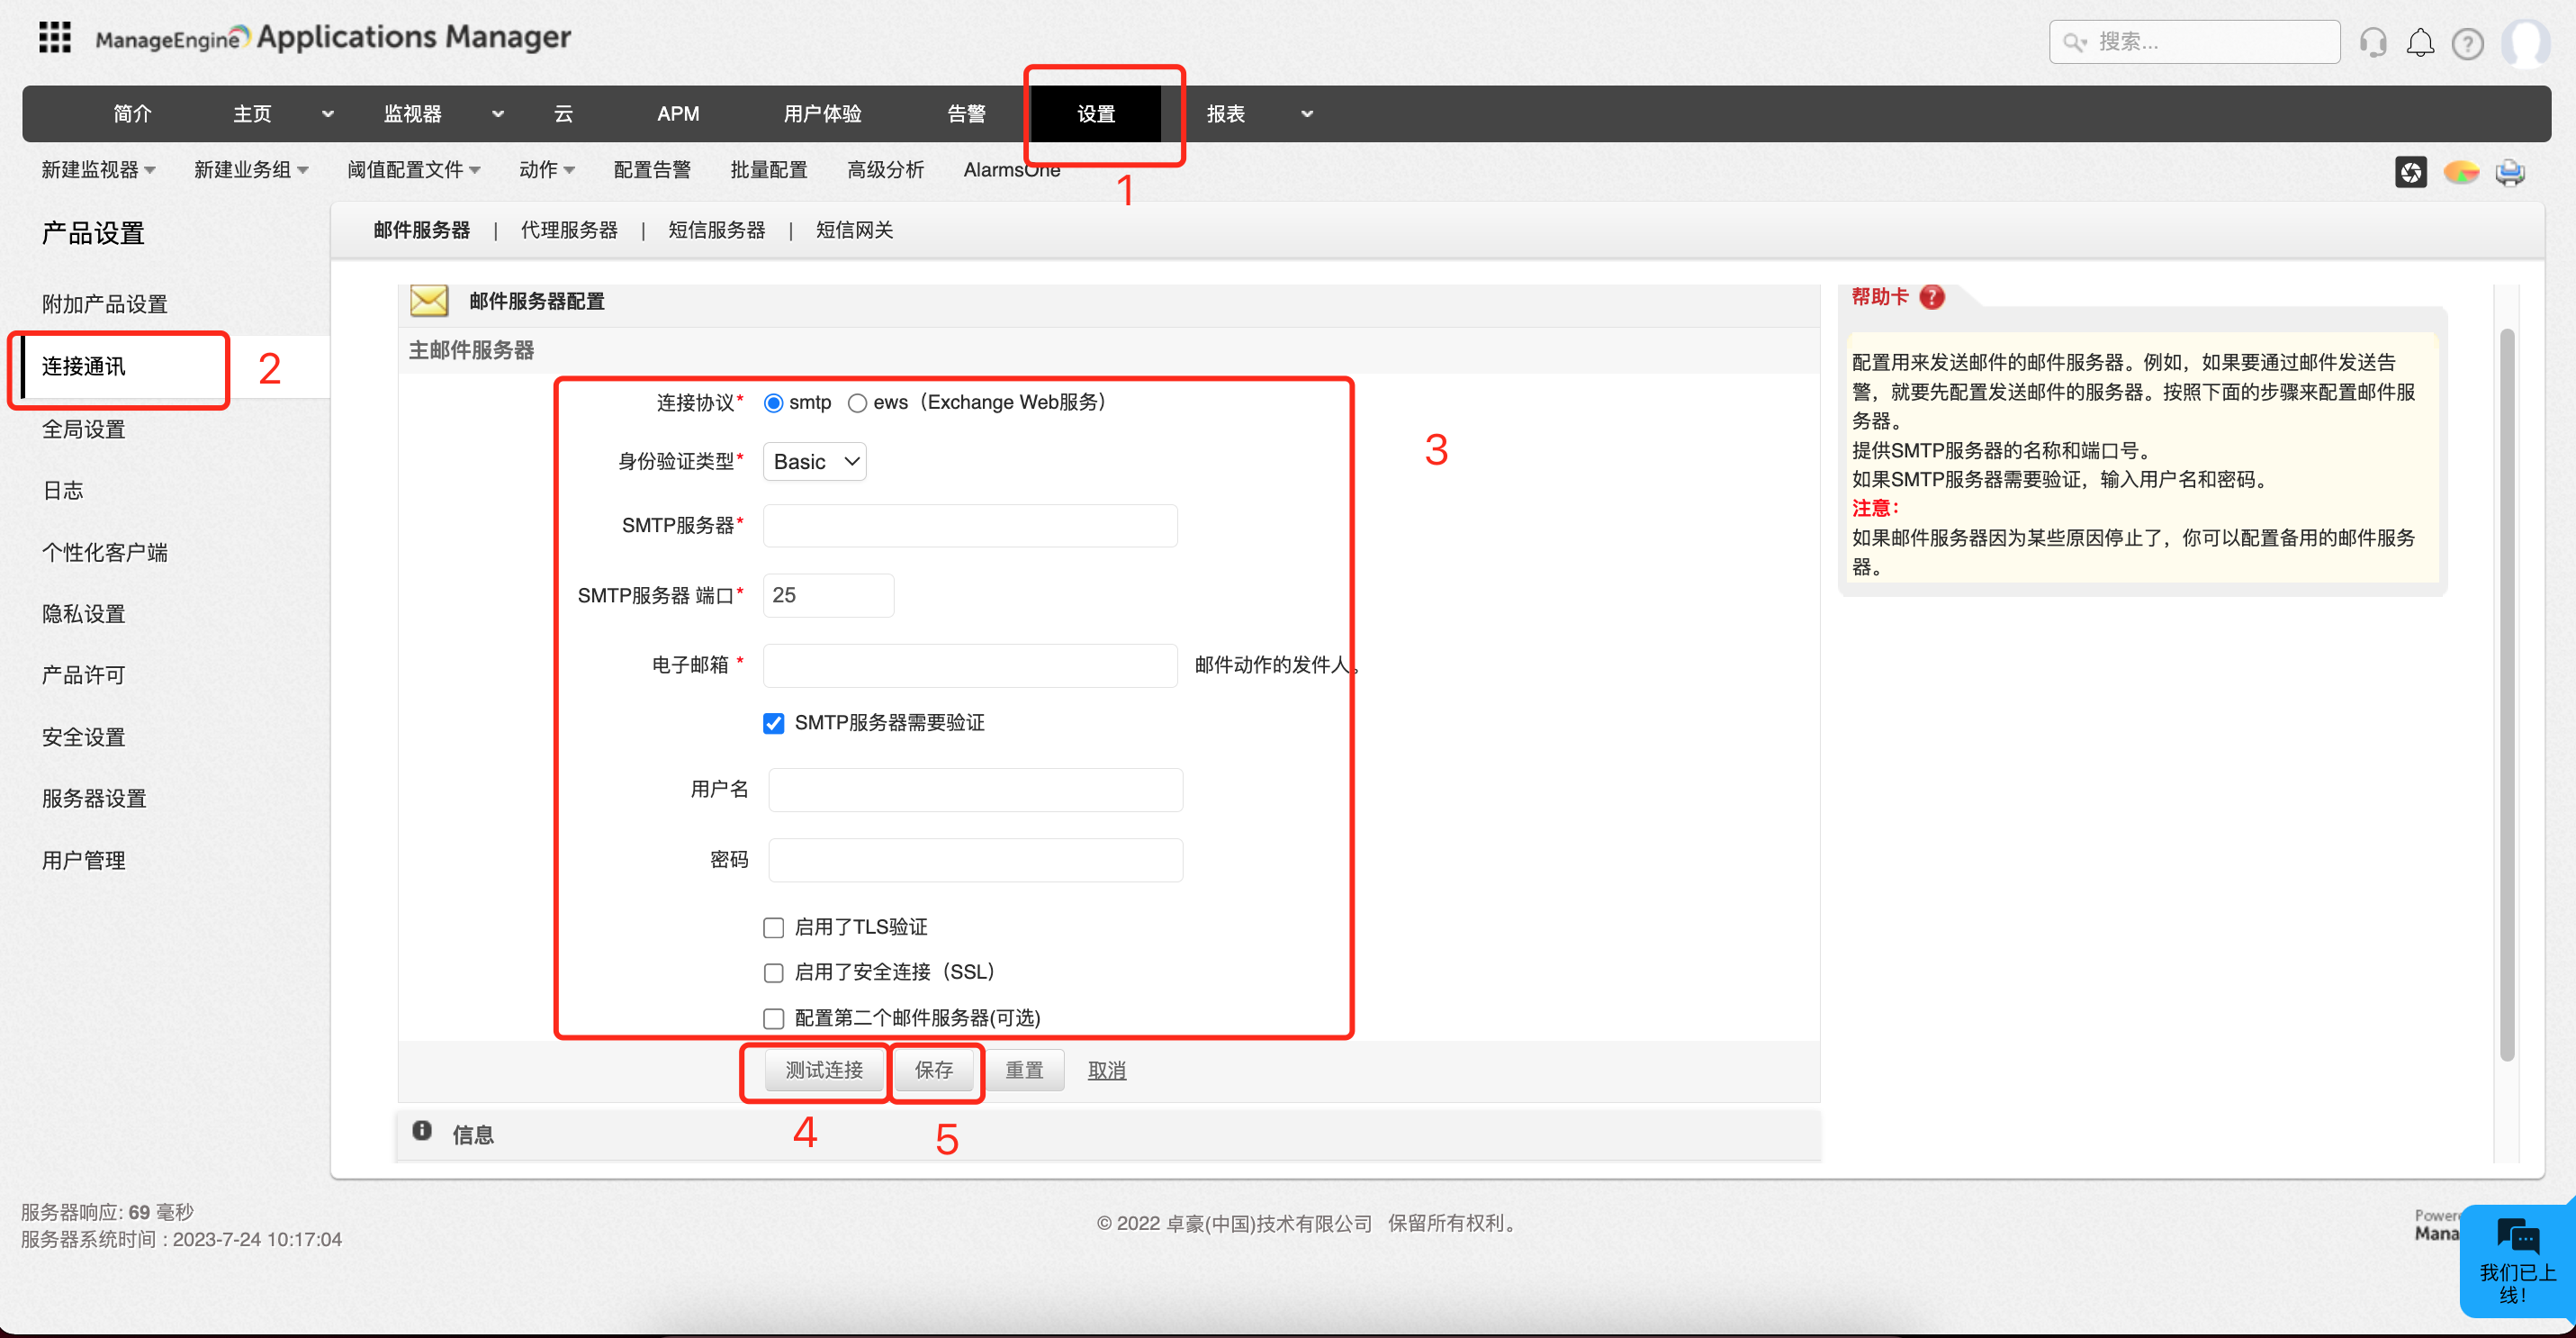The image size is (2576, 1338).
Task: Click the 电子邮箱 input field
Action: [x=970, y=666]
